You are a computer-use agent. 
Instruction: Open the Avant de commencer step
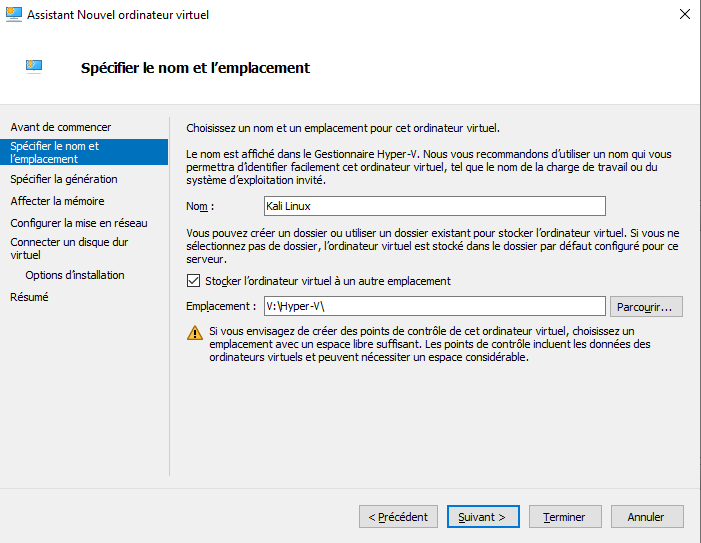[x=61, y=127]
